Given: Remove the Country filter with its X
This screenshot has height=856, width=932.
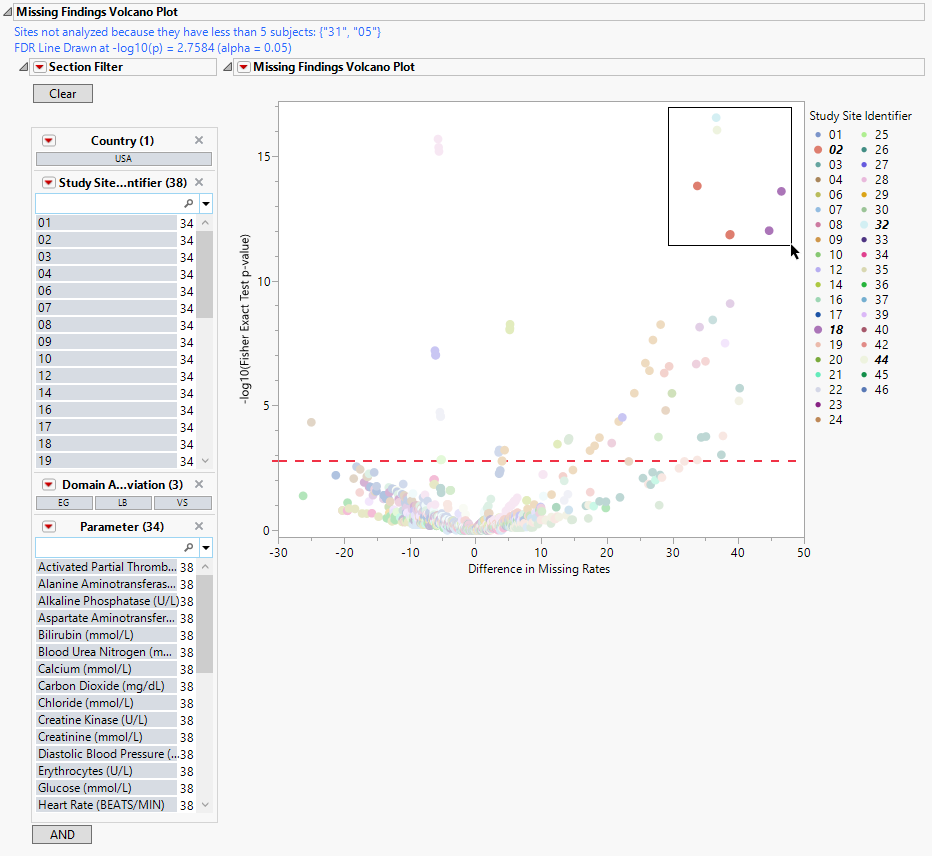Looking at the screenshot, I should 198,141.
